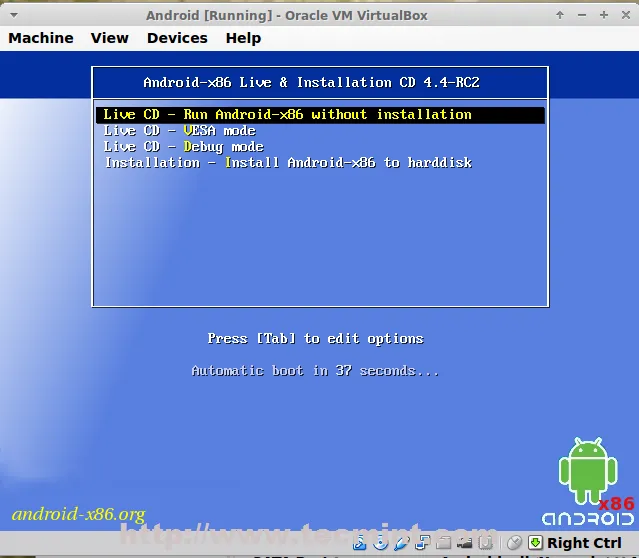Click the Android-x86 Live & Installation CD title
This screenshot has height=558, width=639.
click(311, 83)
